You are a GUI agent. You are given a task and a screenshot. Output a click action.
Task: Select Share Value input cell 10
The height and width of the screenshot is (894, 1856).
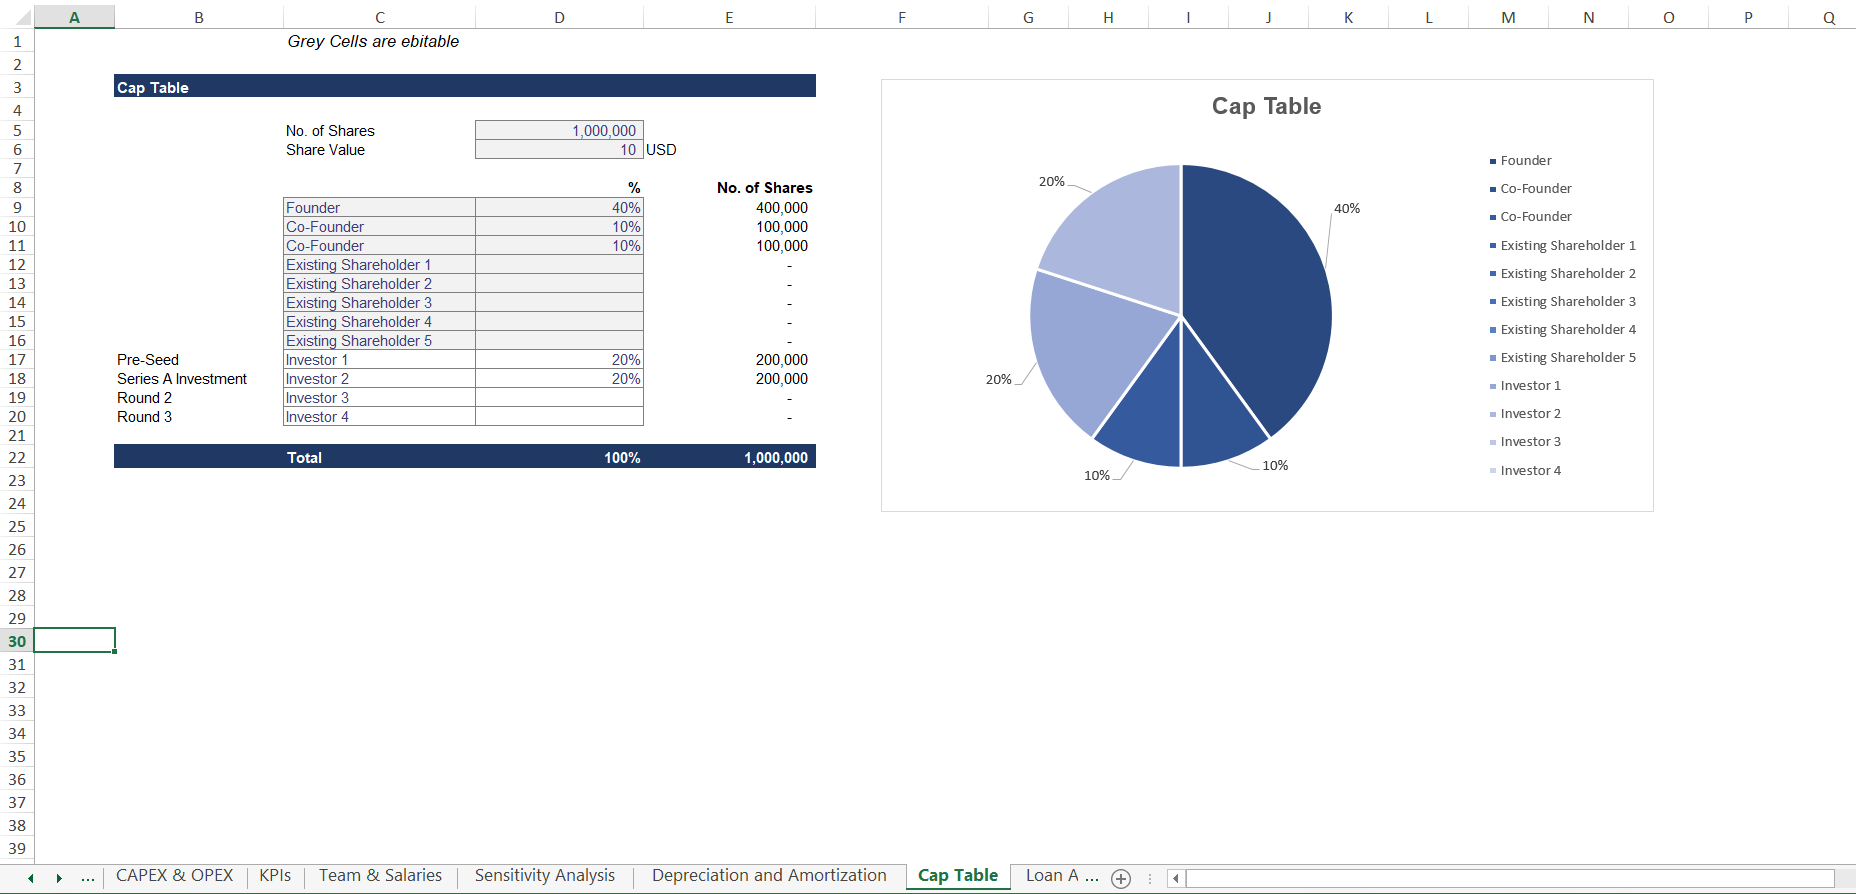tap(559, 149)
